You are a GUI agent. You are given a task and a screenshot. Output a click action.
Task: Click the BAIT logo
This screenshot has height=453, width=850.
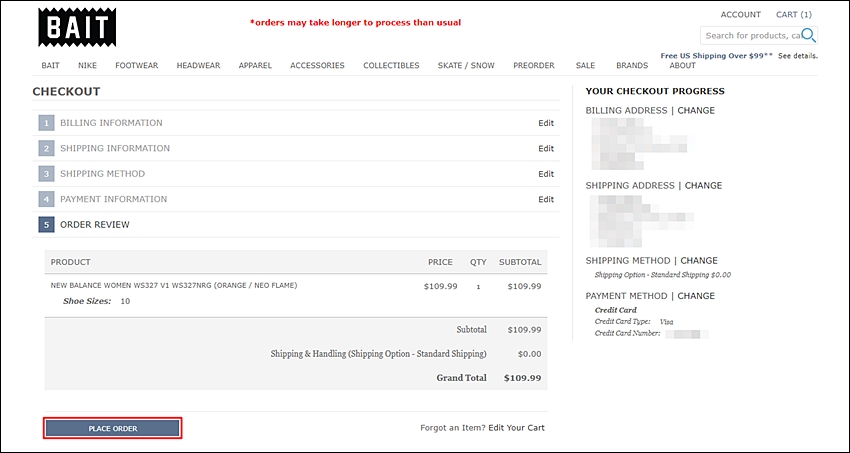pyautogui.click(x=76, y=28)
